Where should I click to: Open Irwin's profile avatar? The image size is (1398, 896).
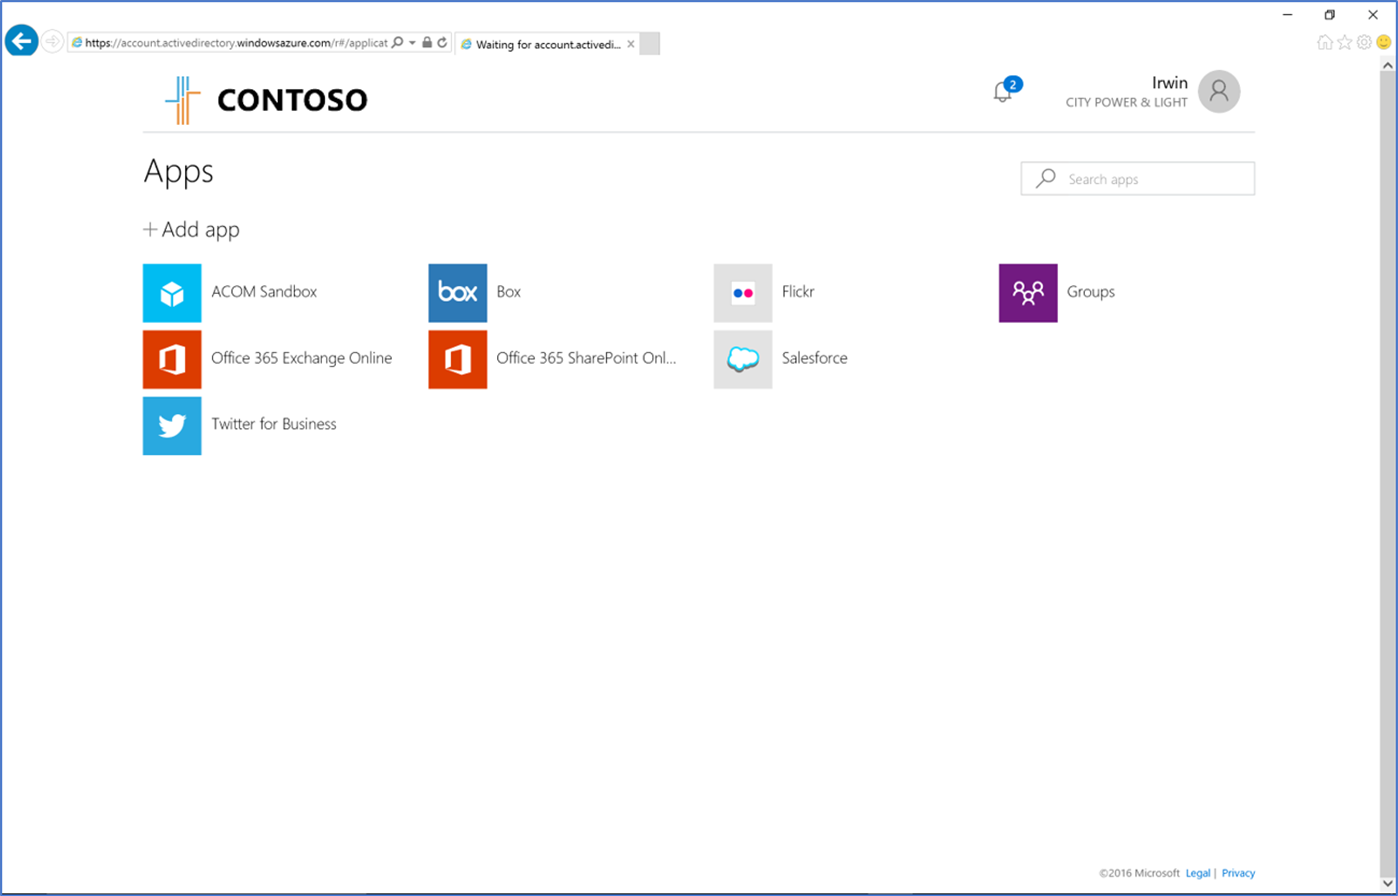pyautogui.click(x=1219, y=91)
